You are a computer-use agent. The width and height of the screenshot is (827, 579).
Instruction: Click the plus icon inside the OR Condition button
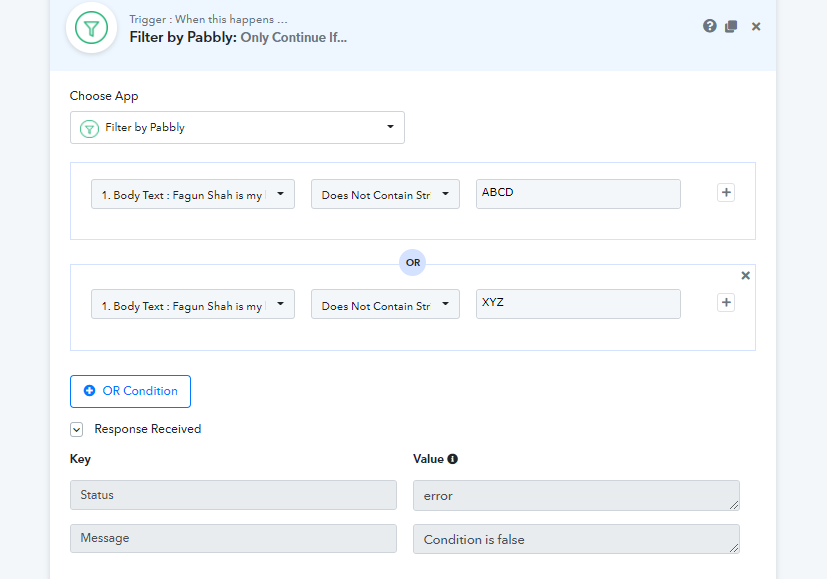[x=89, y=391]
